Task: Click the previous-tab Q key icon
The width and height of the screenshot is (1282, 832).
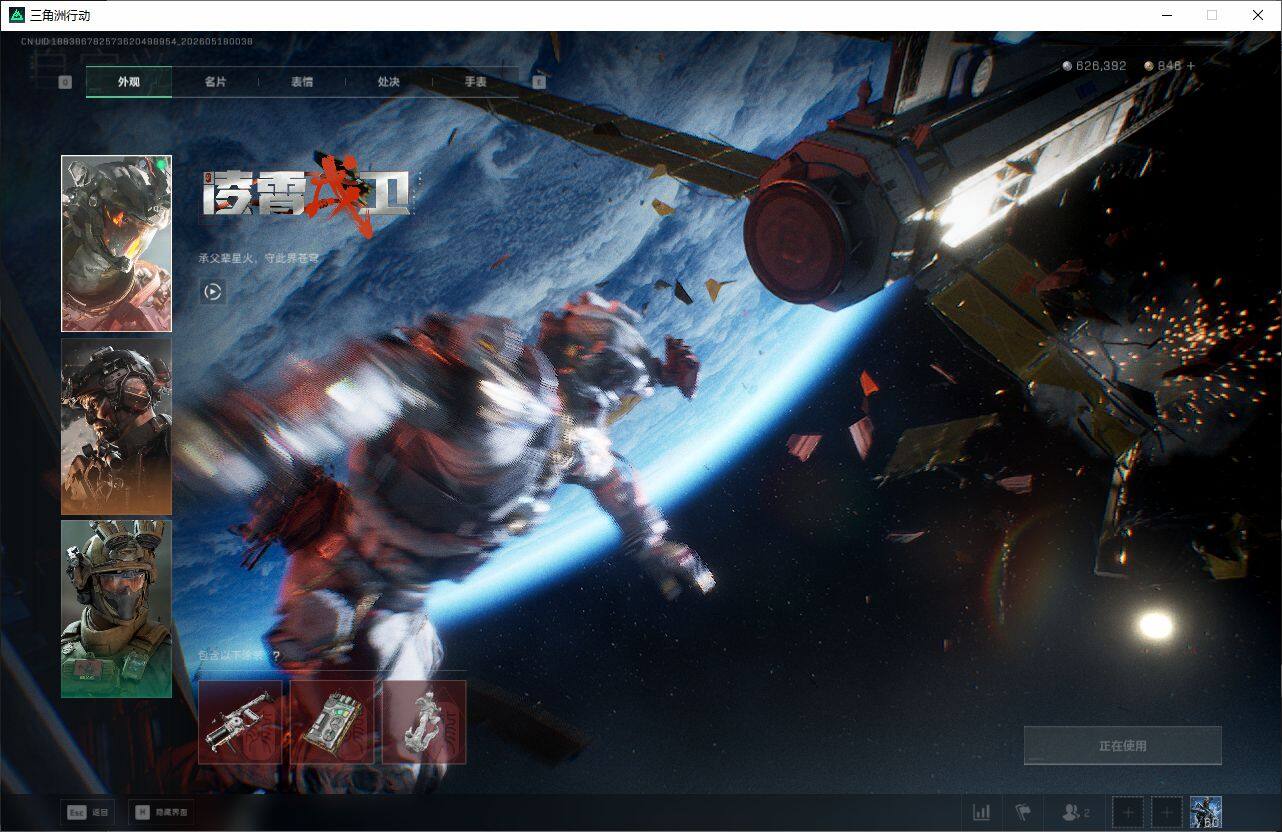Action: point(65,82)
